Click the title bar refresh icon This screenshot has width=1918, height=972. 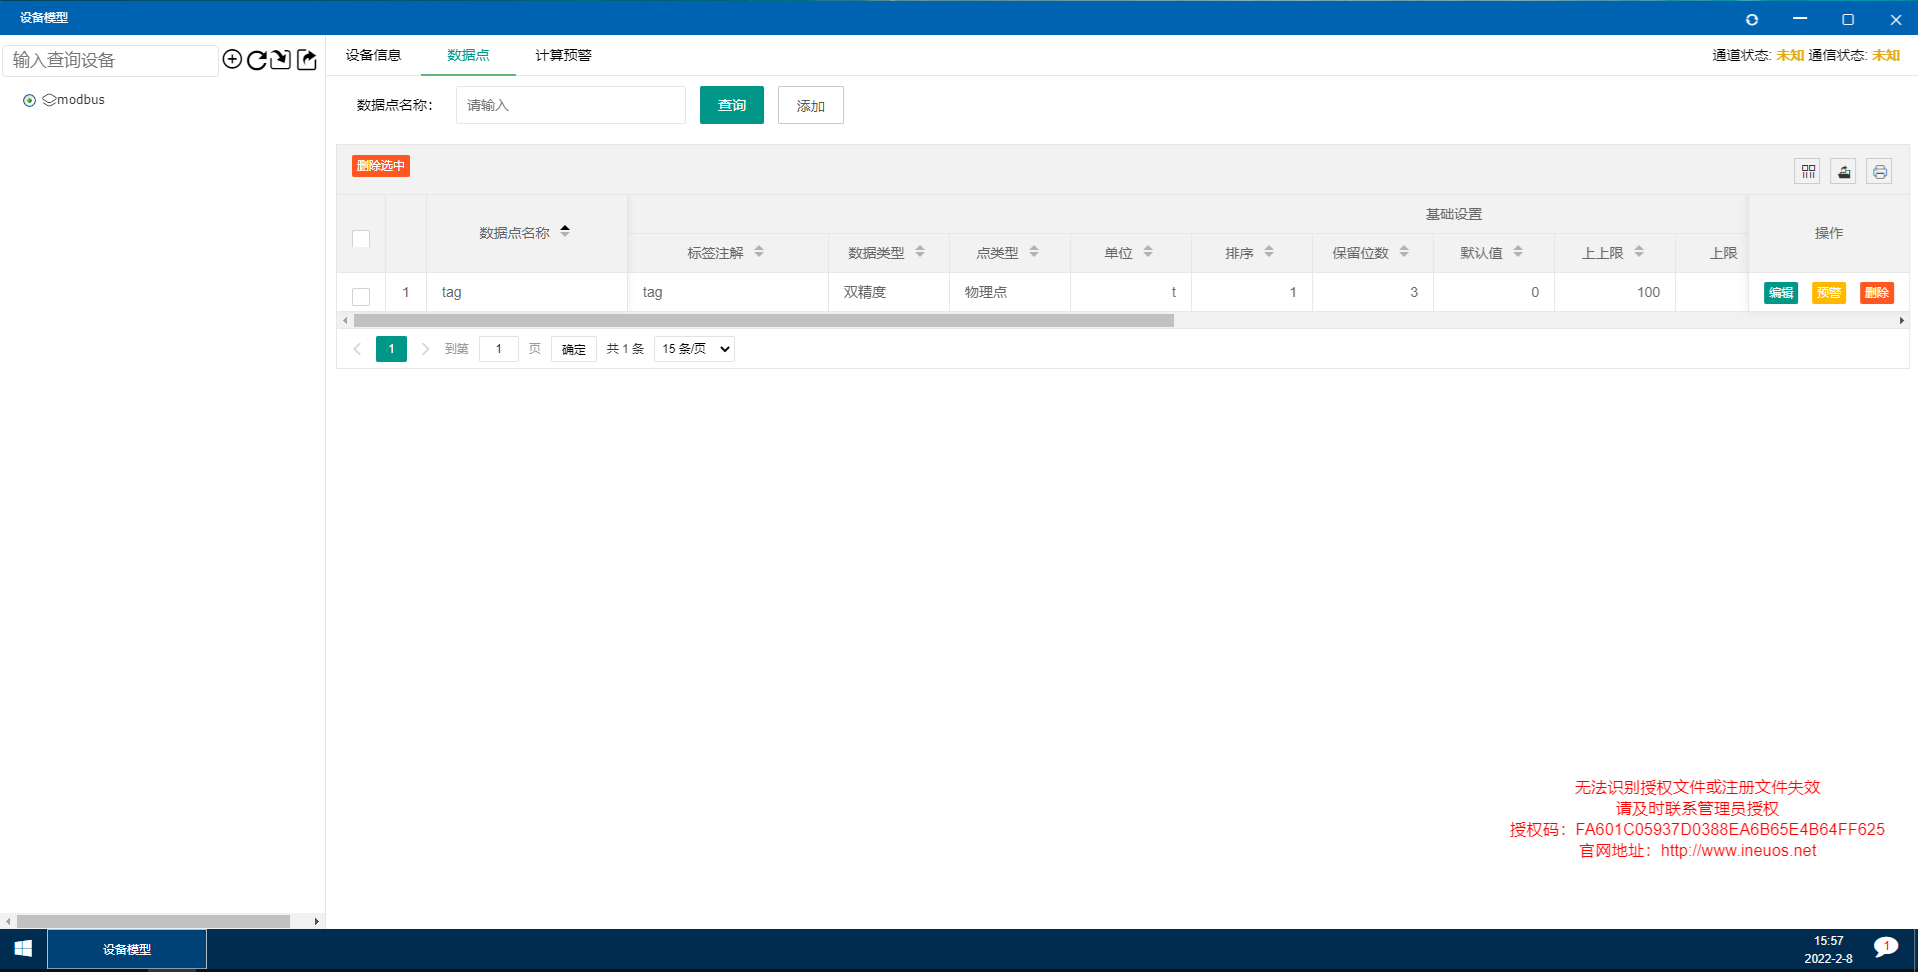pos(1752,19)
